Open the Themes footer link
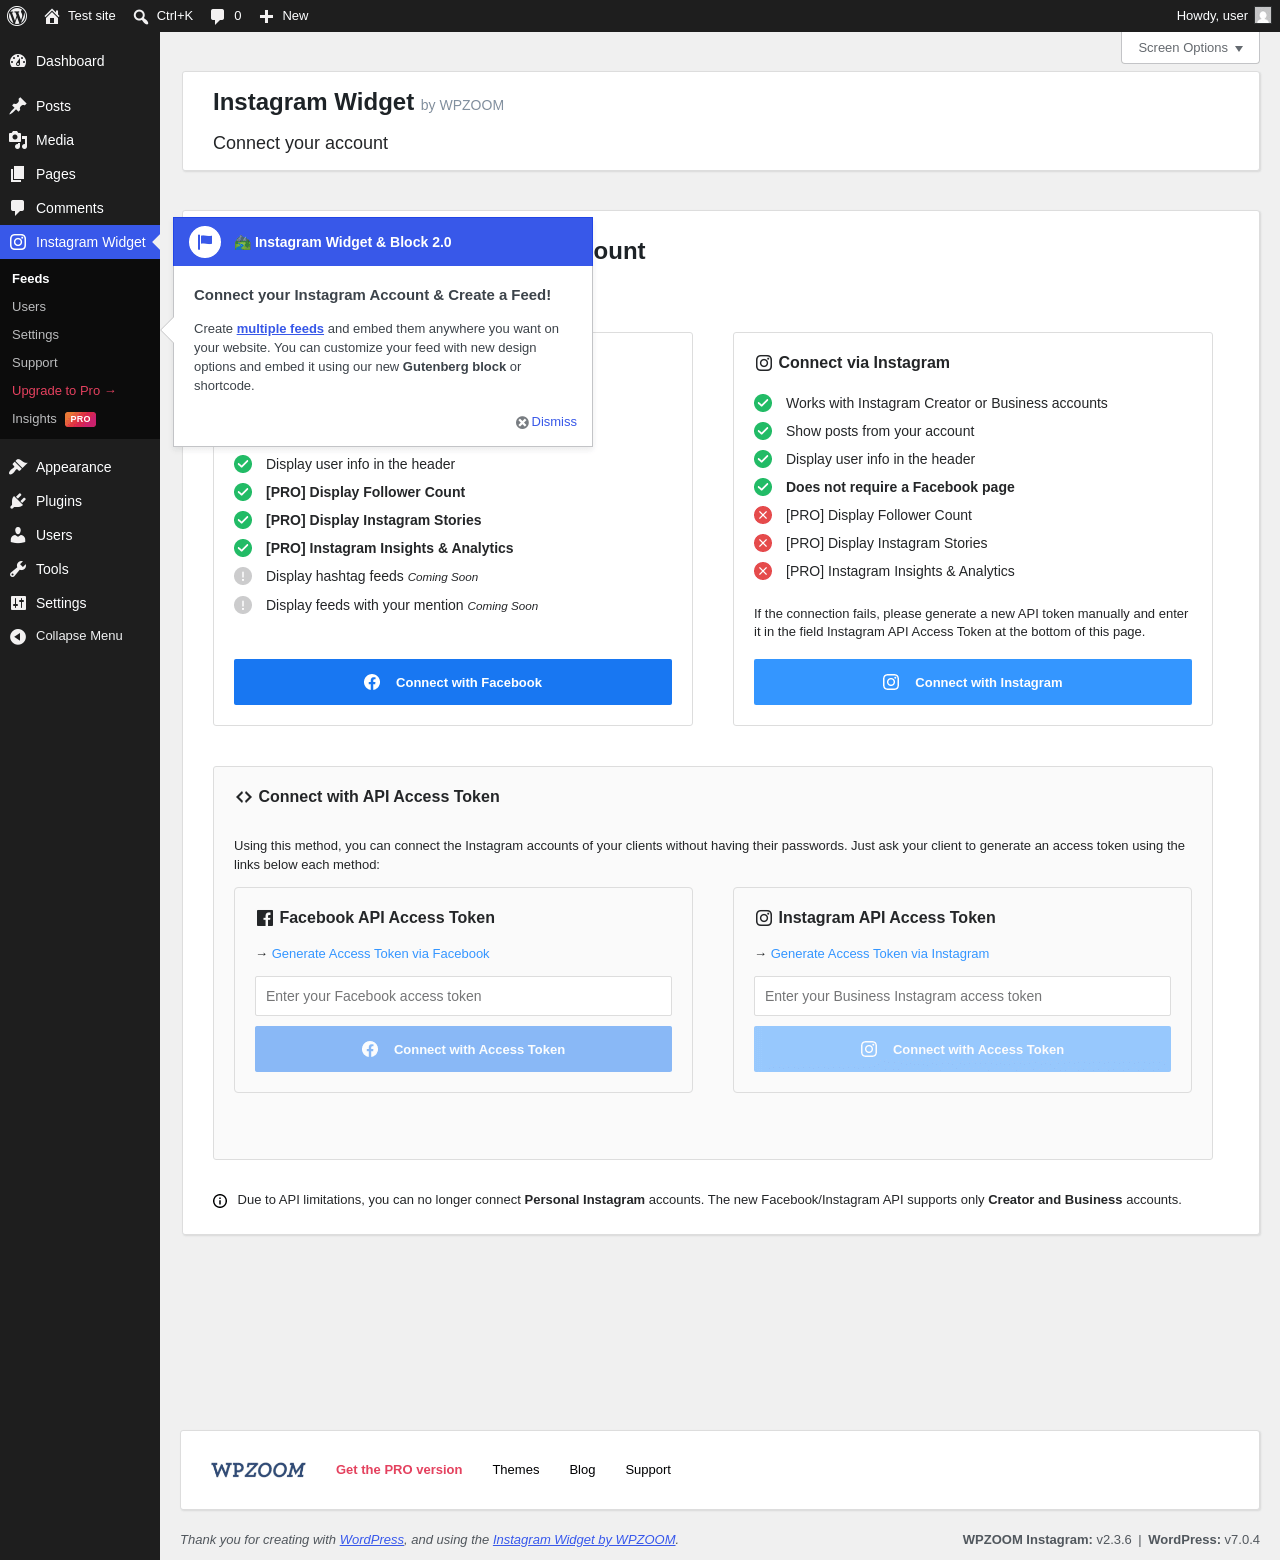This screenshot has height=1560, width=1280. pos(516,1470)
